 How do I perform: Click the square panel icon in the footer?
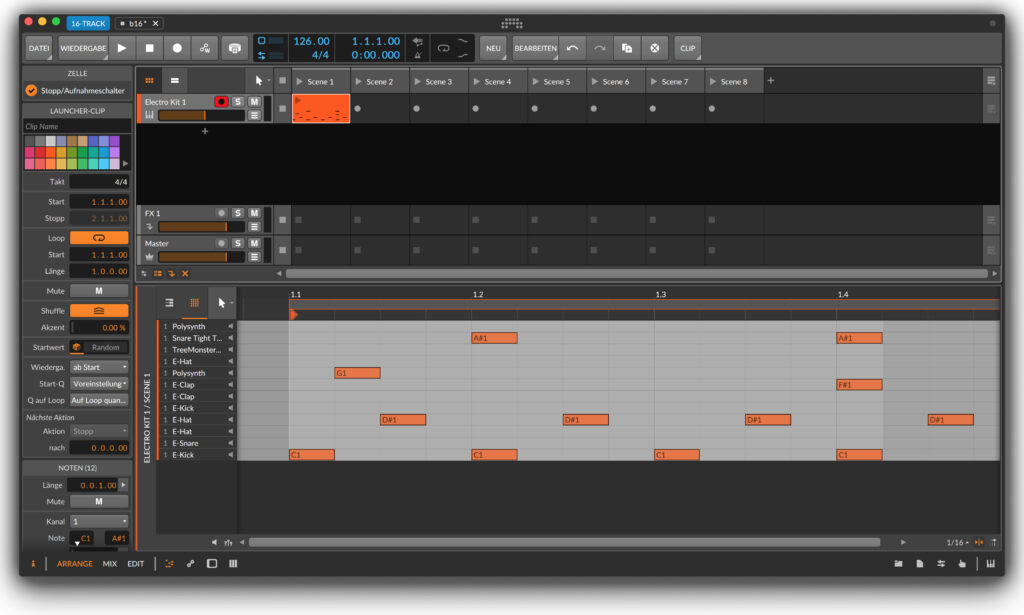(212, 563)
